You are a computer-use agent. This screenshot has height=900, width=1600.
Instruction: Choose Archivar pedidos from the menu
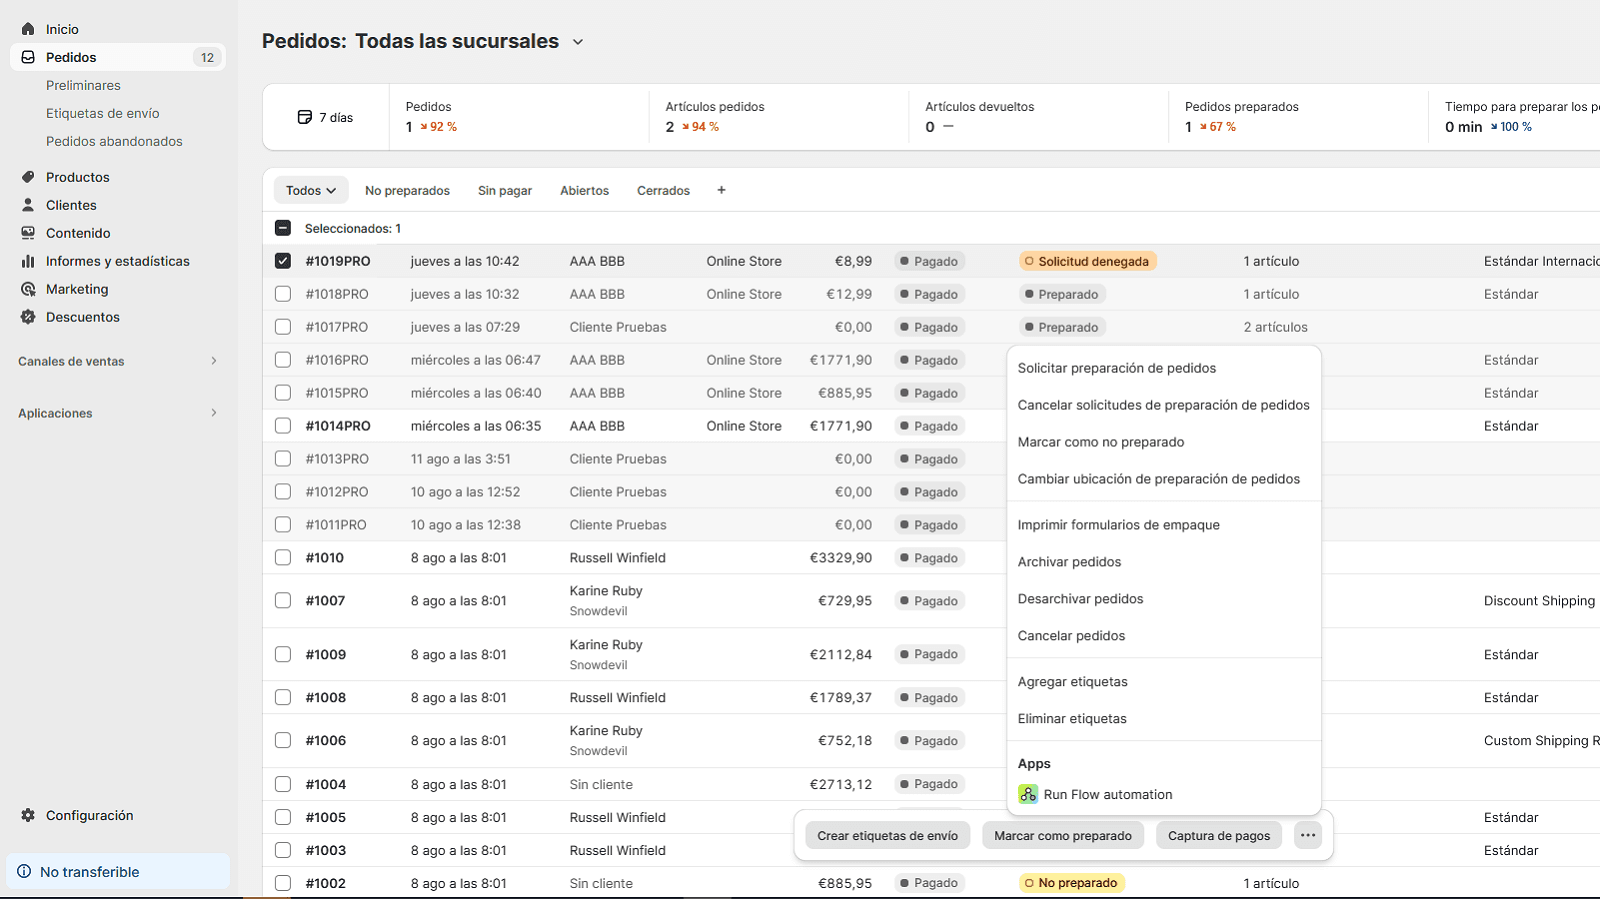1069,562
